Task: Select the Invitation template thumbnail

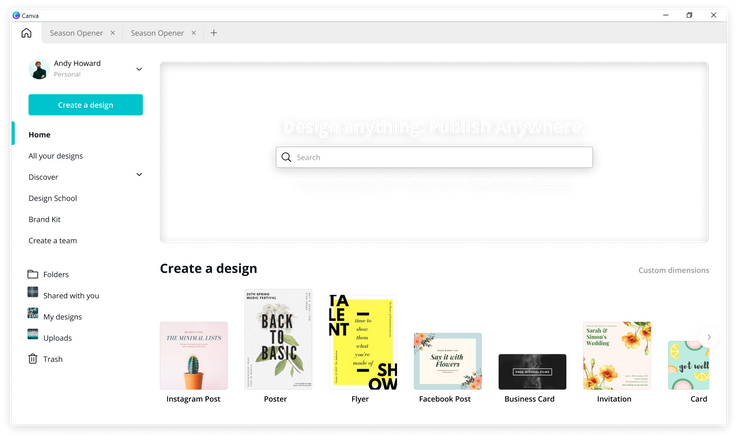Action: click(617, 356)
